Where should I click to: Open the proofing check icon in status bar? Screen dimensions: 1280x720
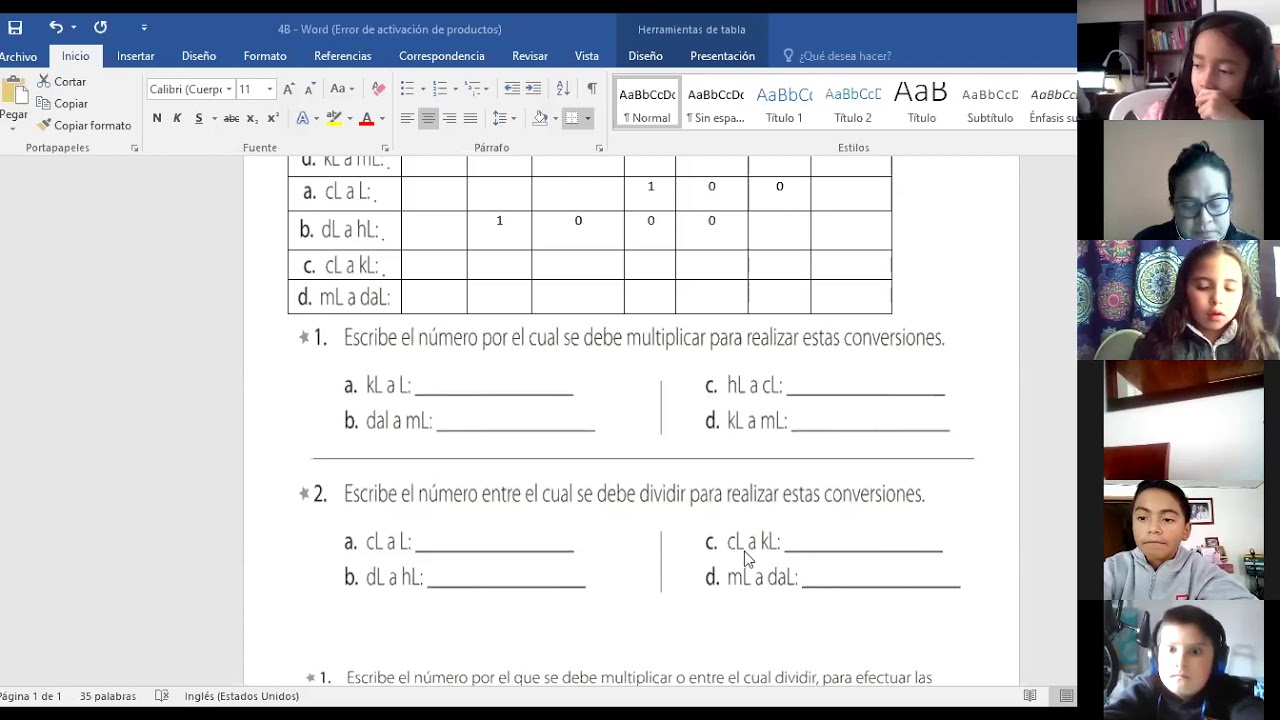[x=162, y=696]
